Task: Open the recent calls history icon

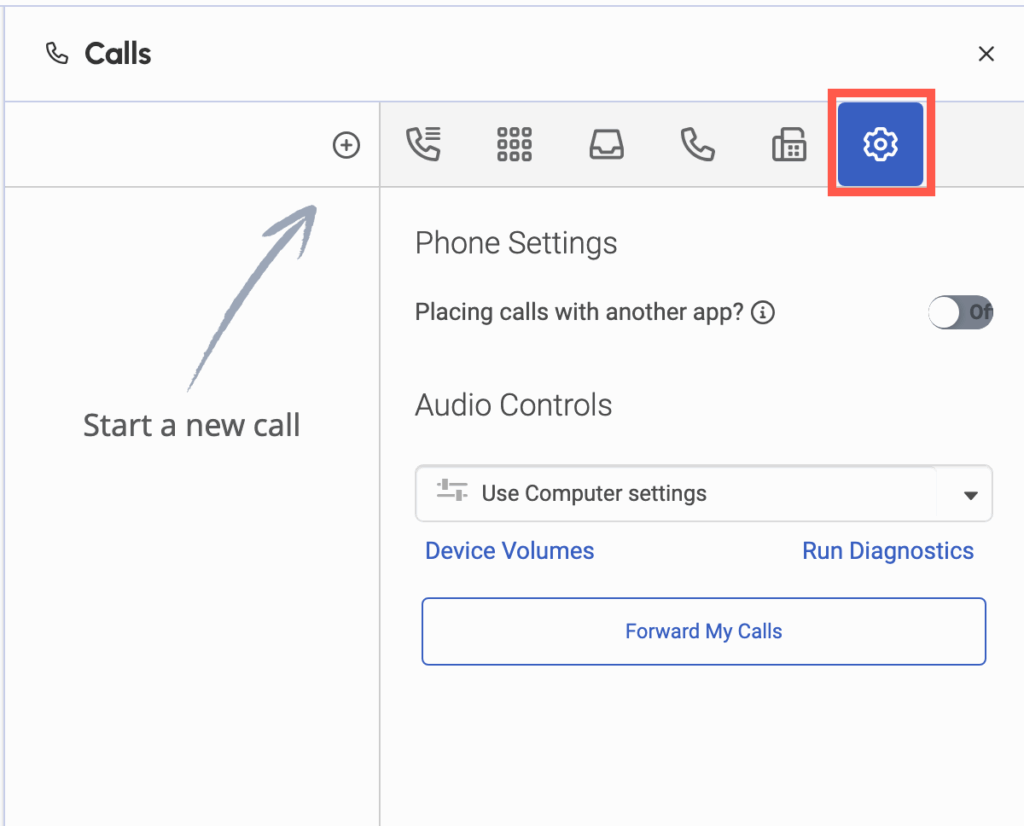Action: [423, 144]
